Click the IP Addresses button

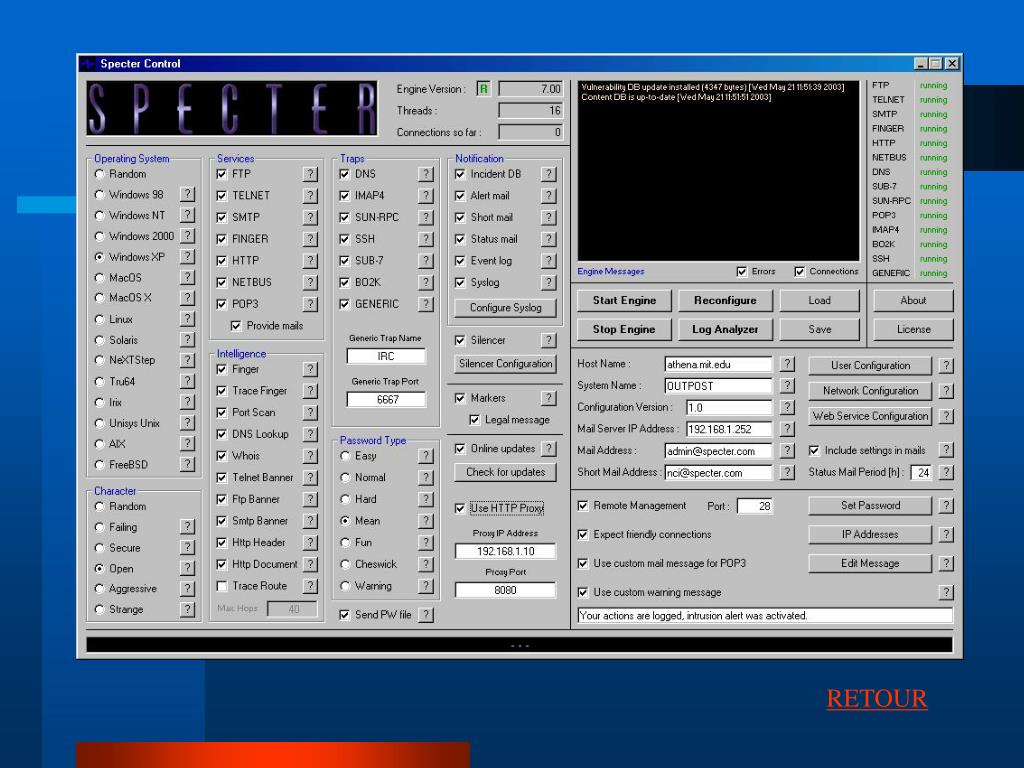[870, 534]
